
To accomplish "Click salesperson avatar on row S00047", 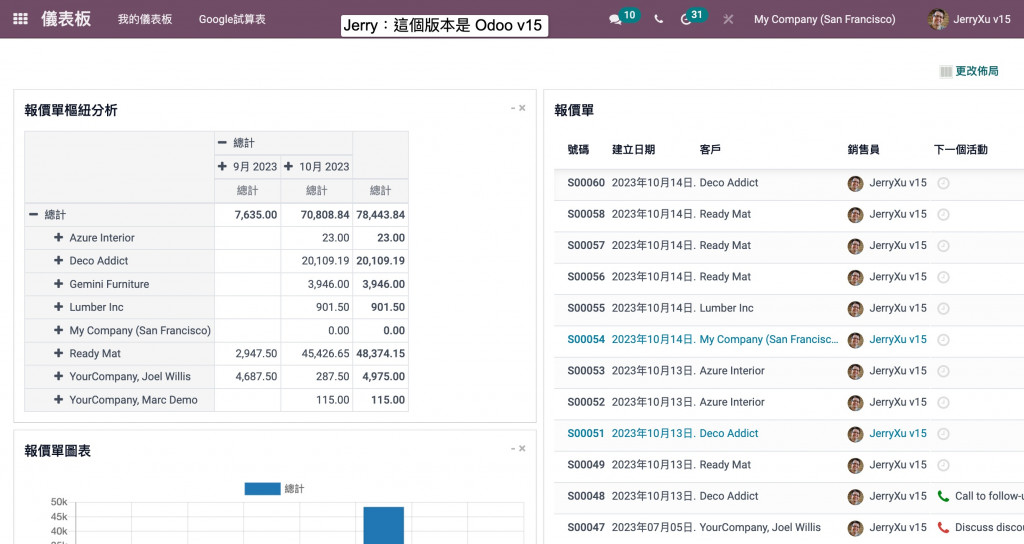I will pos(856,528).
